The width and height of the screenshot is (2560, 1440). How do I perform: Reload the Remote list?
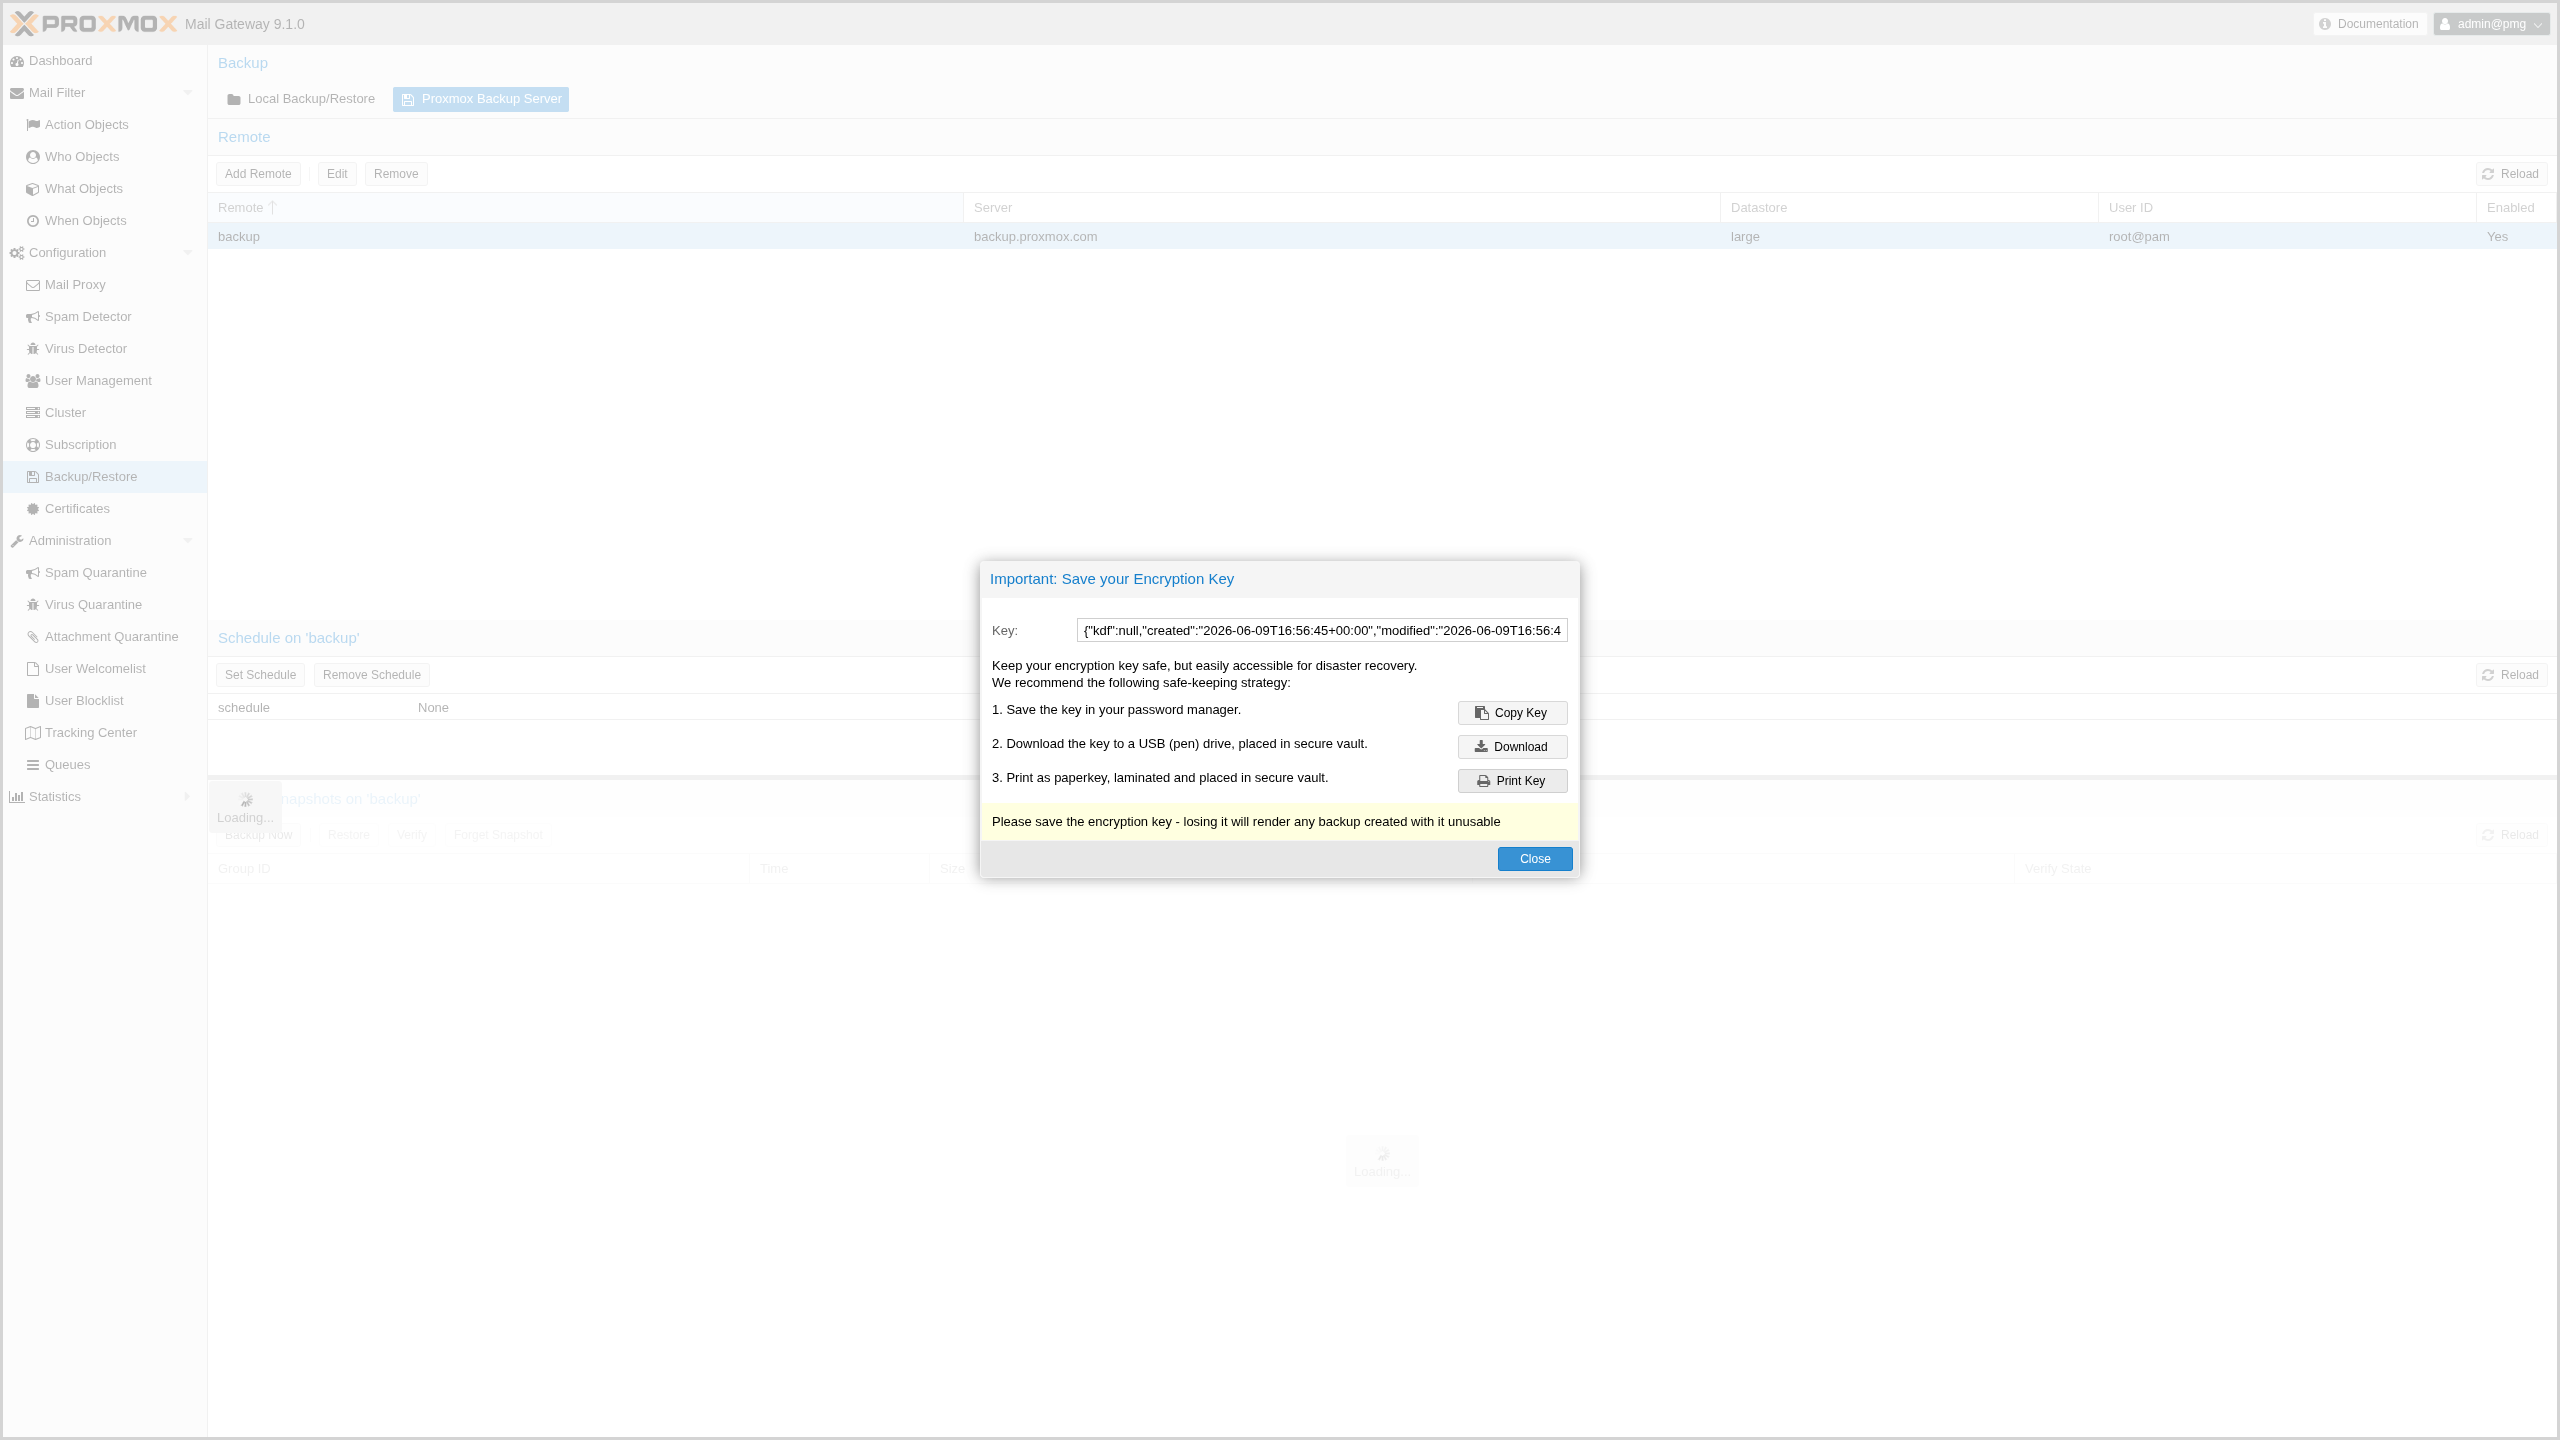point(2511,174)
